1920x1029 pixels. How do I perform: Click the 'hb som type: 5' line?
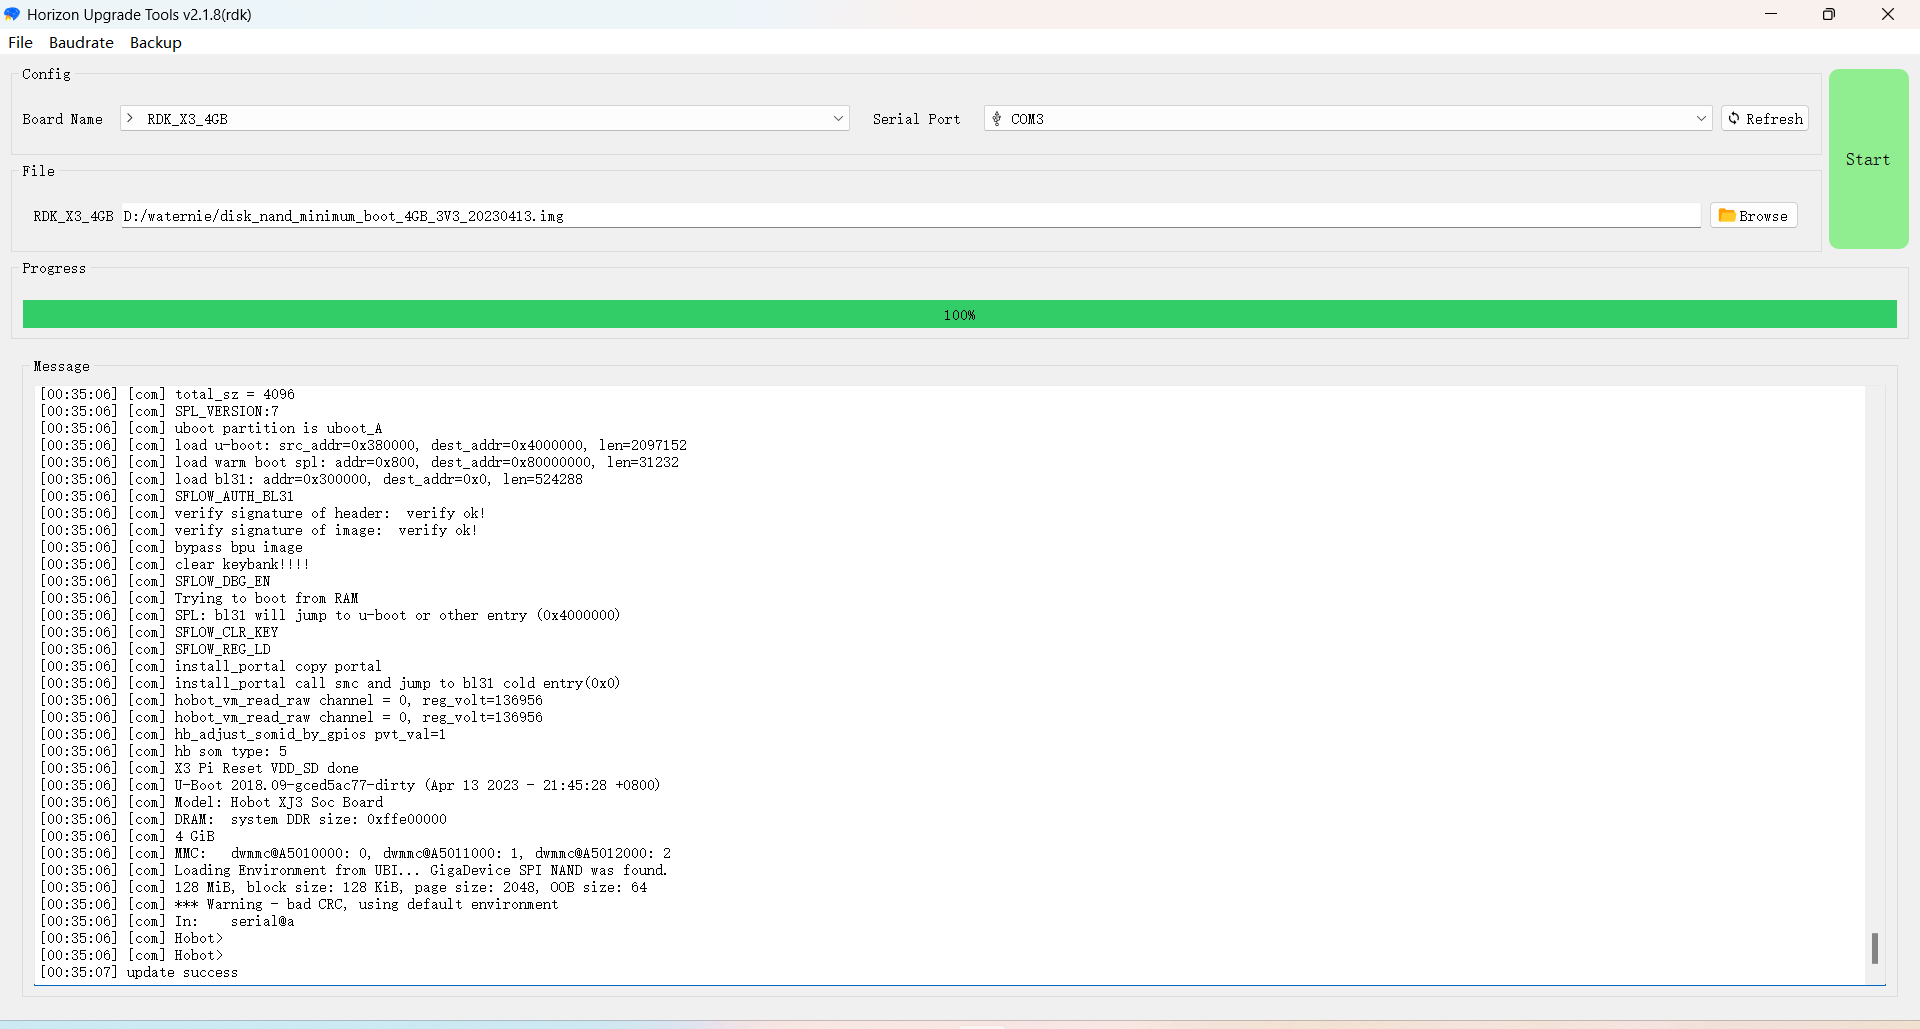tap(163, 751)
